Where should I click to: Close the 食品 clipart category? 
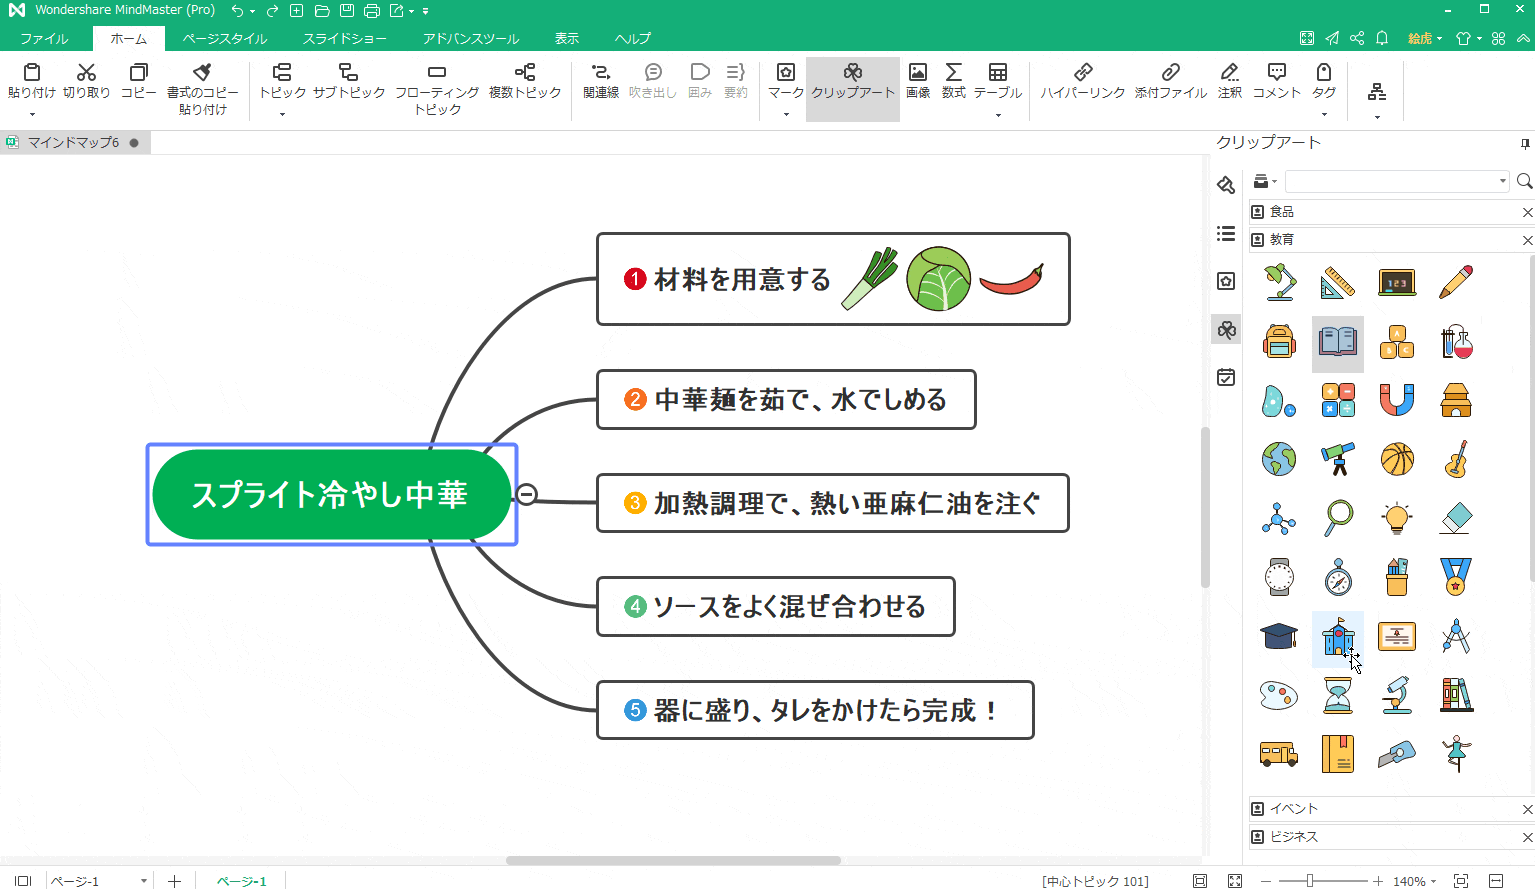point(1528,211)
